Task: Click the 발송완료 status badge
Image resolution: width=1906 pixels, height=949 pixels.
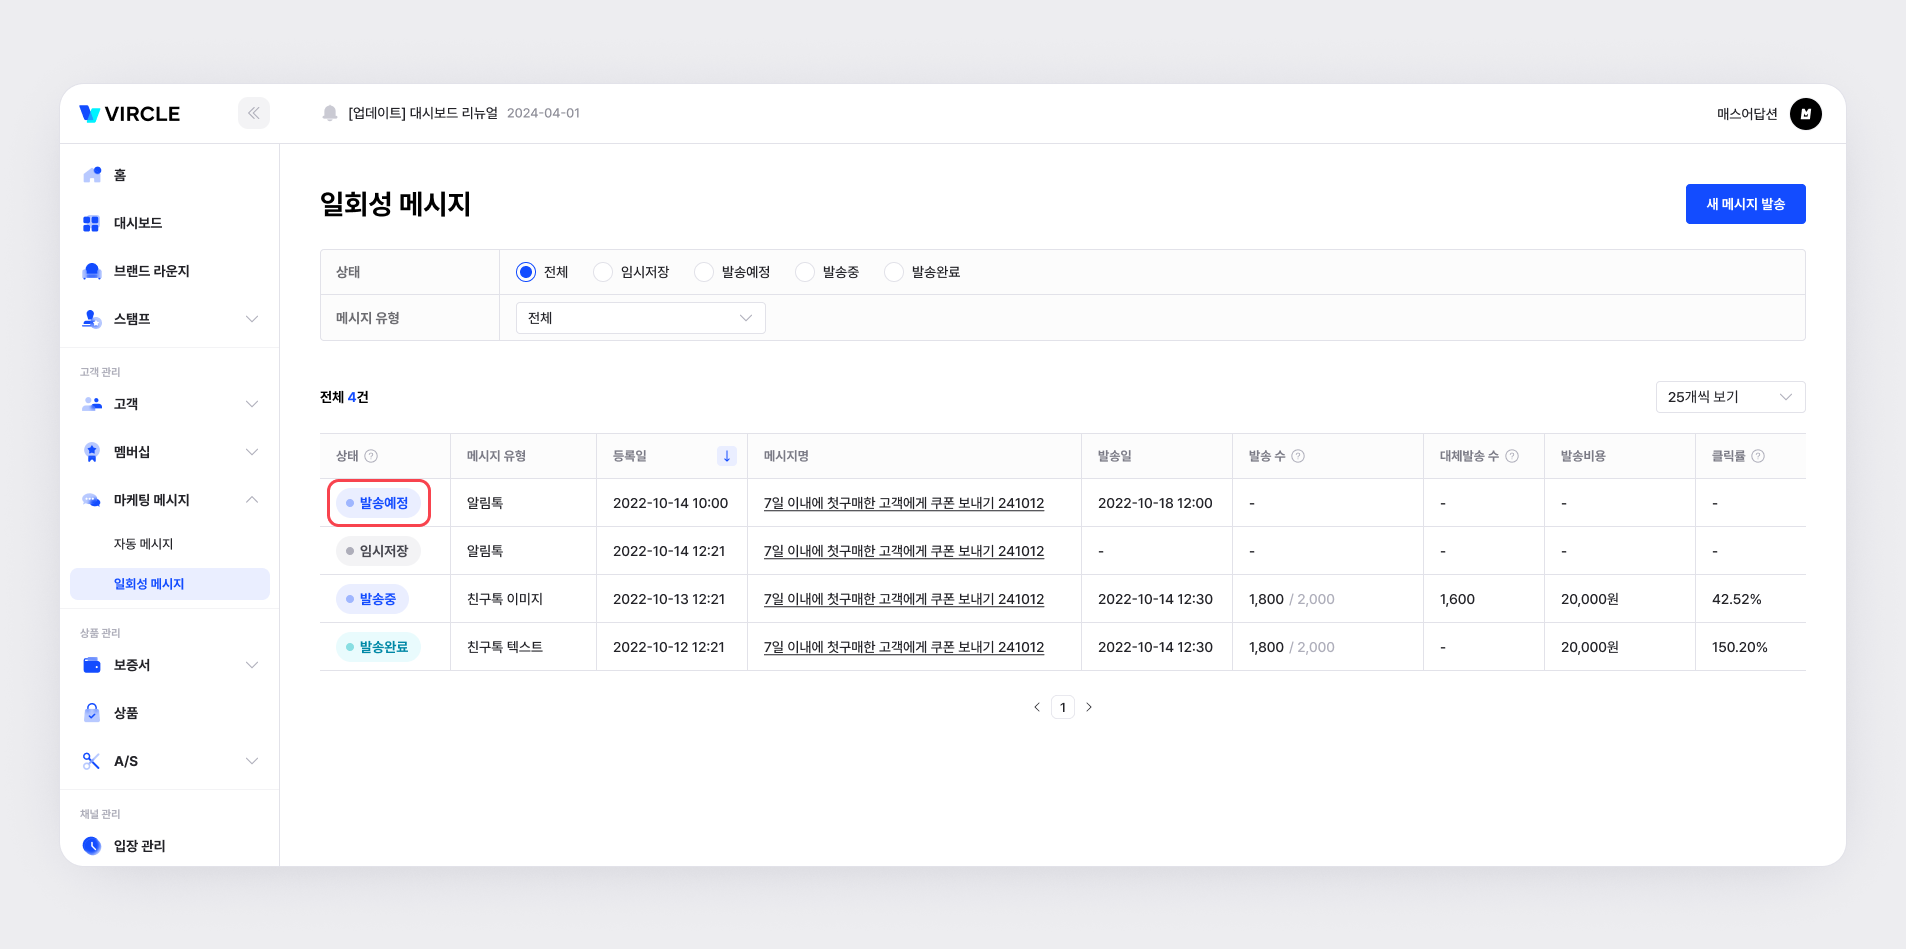Action: [378, 647]
